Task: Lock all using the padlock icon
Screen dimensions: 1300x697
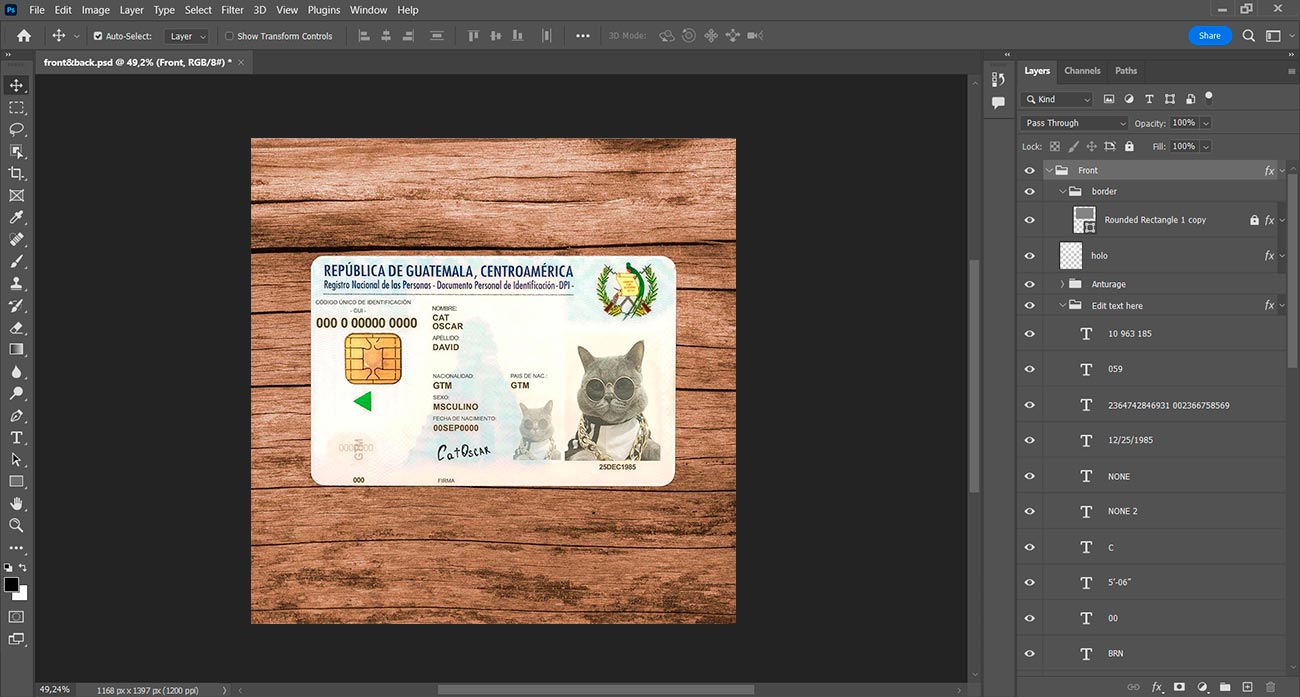Action: coord(1129,146)
